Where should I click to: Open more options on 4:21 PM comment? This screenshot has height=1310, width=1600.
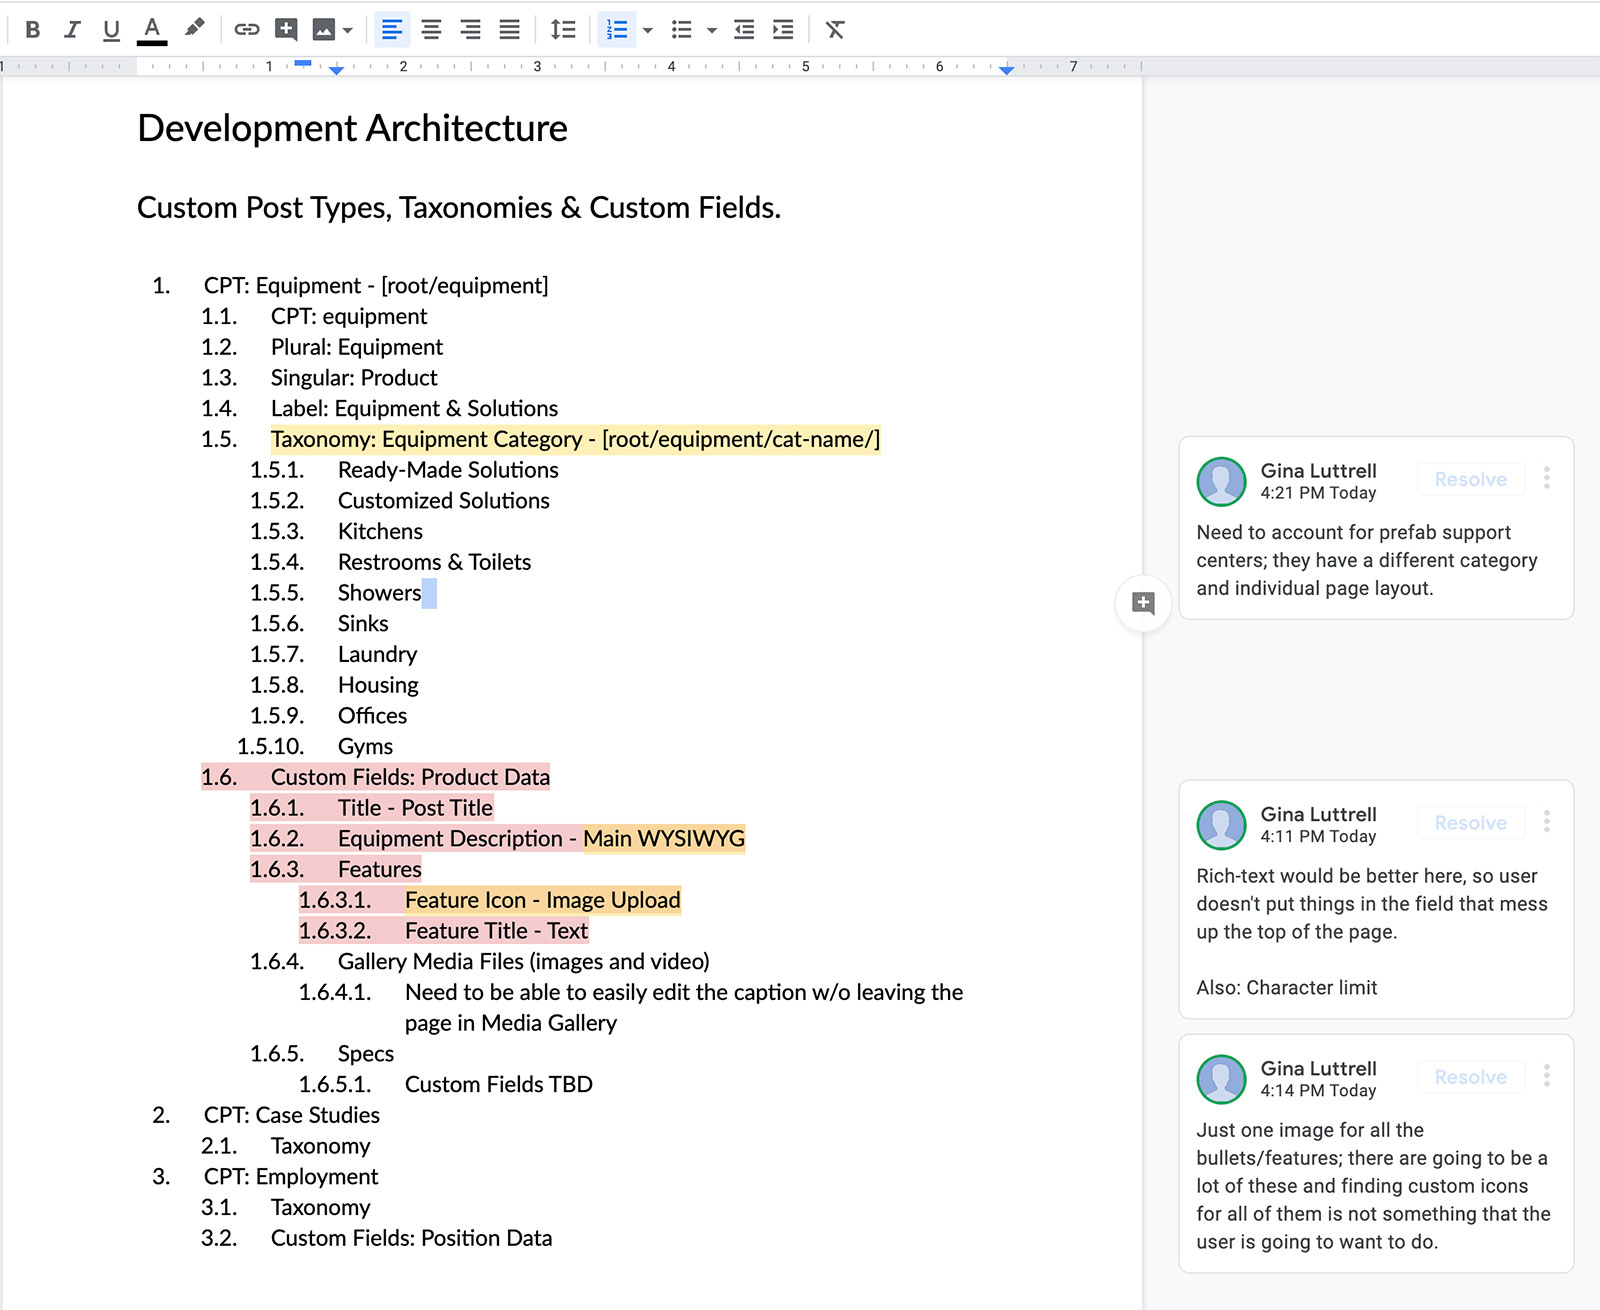pyautogui.click(x=1547, y=478)
